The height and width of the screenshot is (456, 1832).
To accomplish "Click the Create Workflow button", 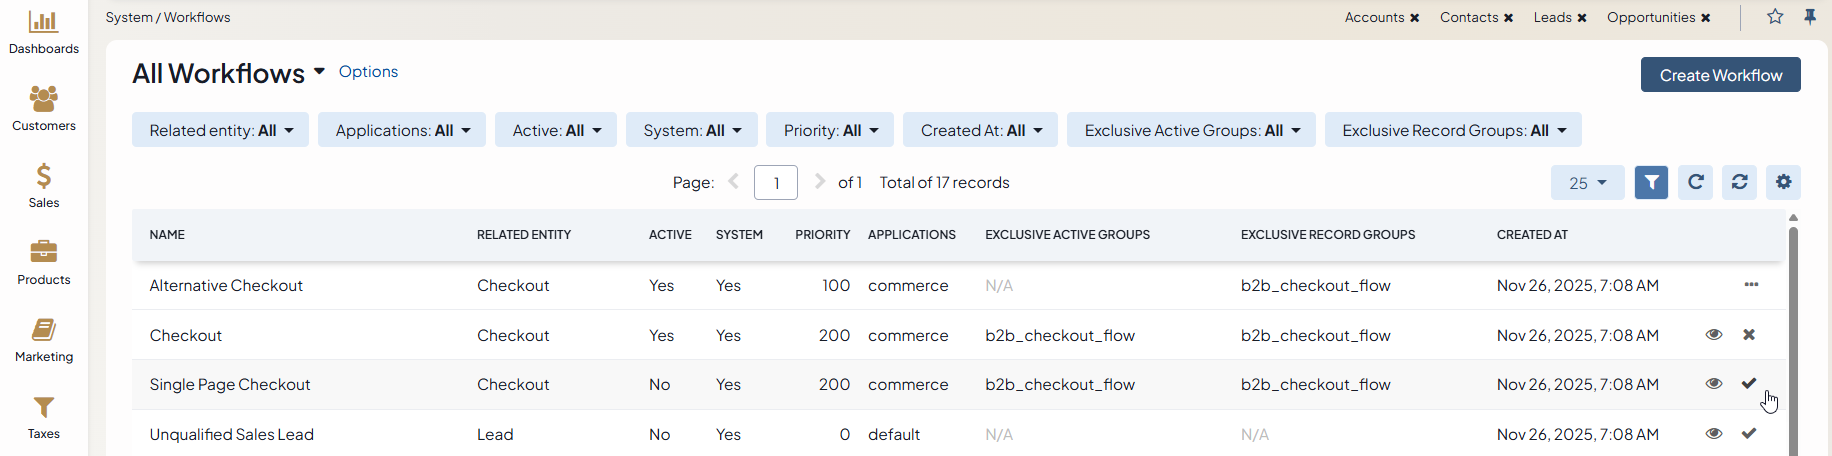I will click(1720, 75).
